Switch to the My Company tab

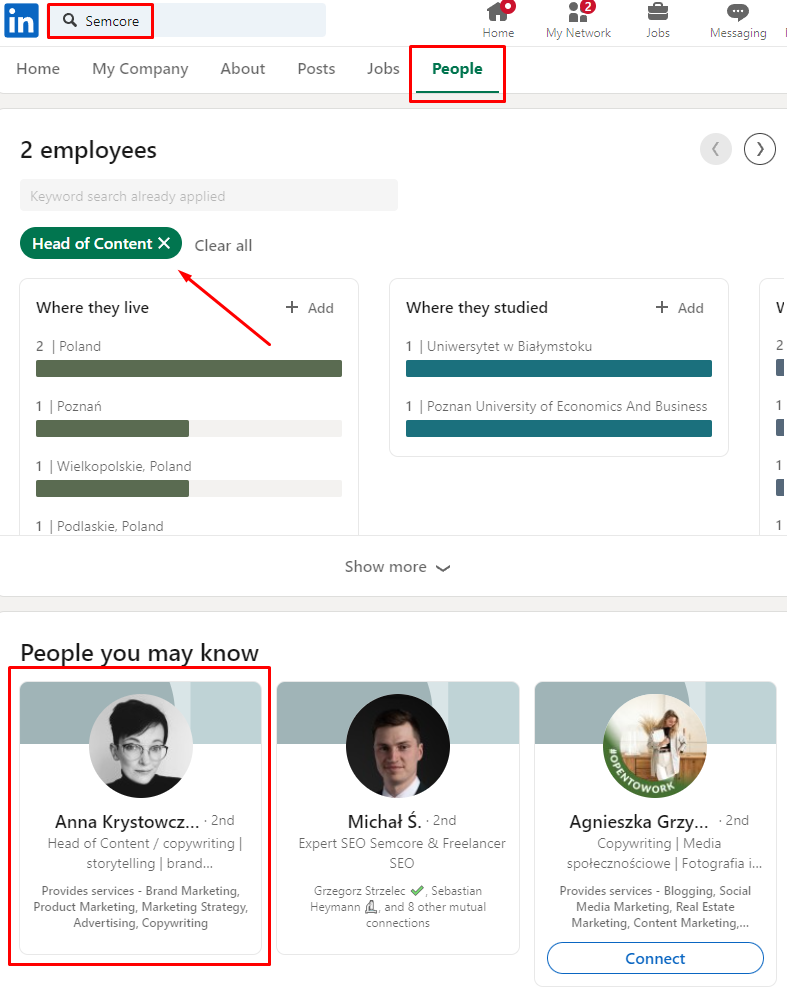click(x=140, y=68)
